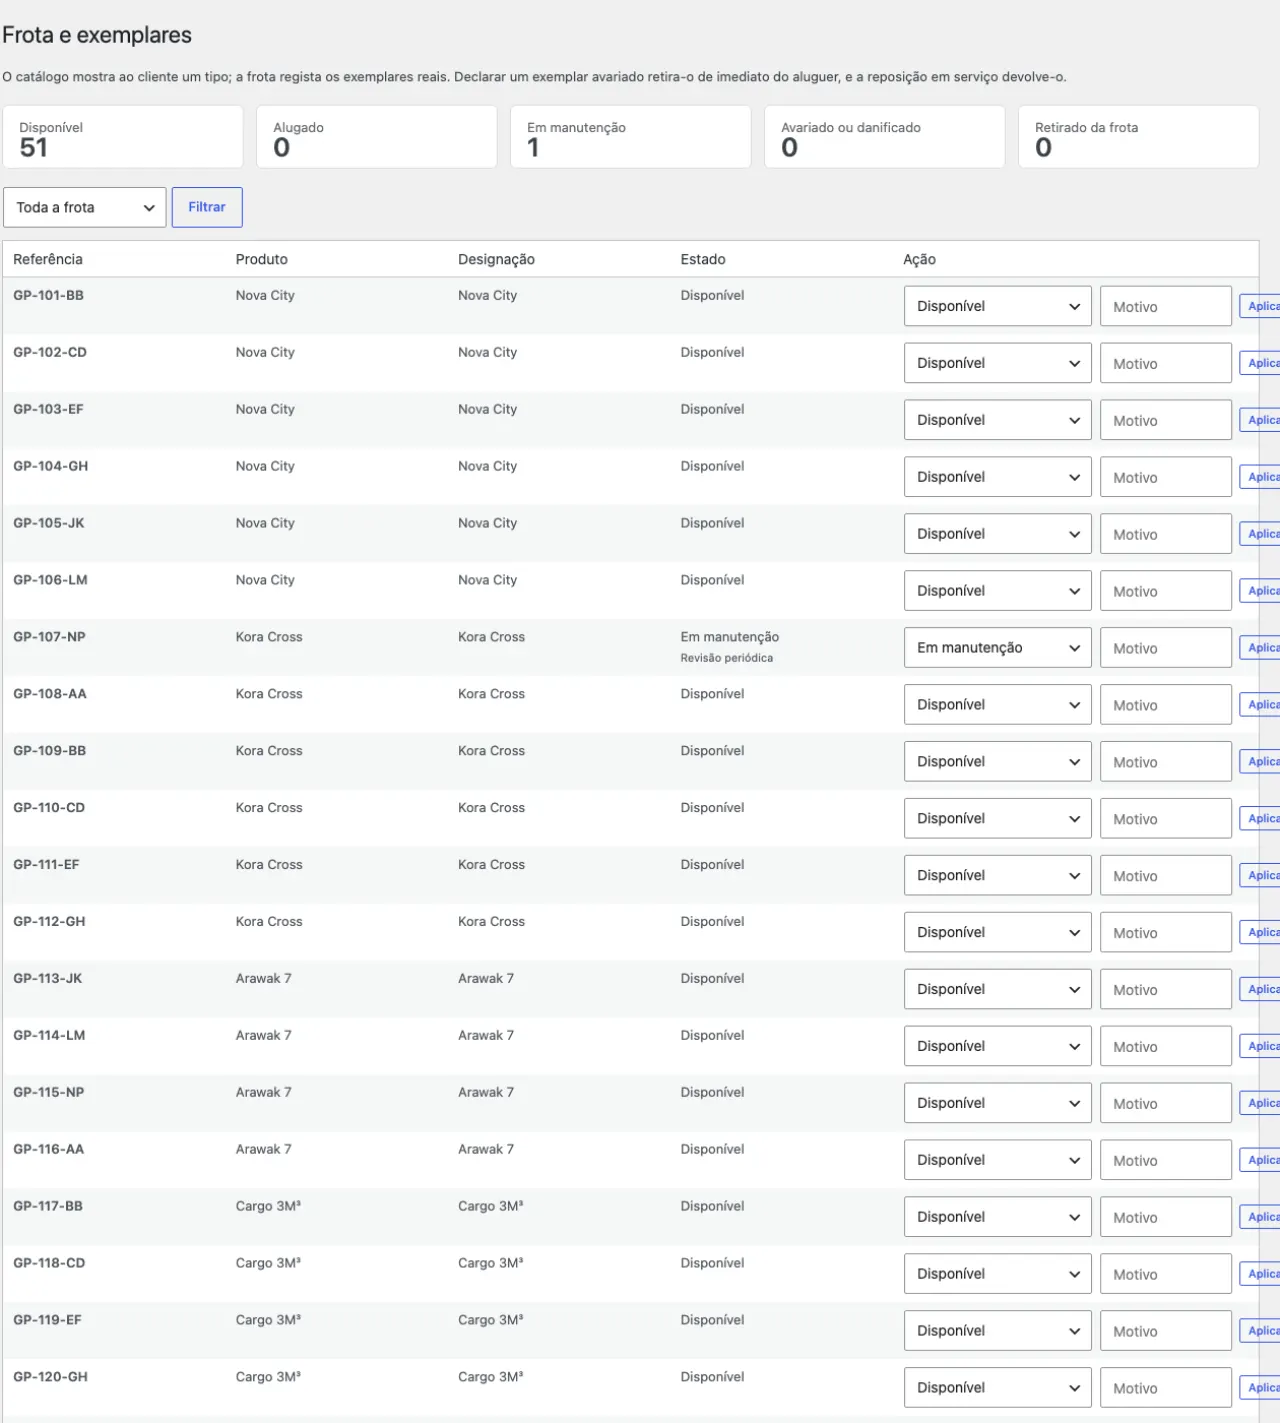Apply the change for GP-114-LM
Viewport: 1280px width, 1423px height.
[1260, 1046]
